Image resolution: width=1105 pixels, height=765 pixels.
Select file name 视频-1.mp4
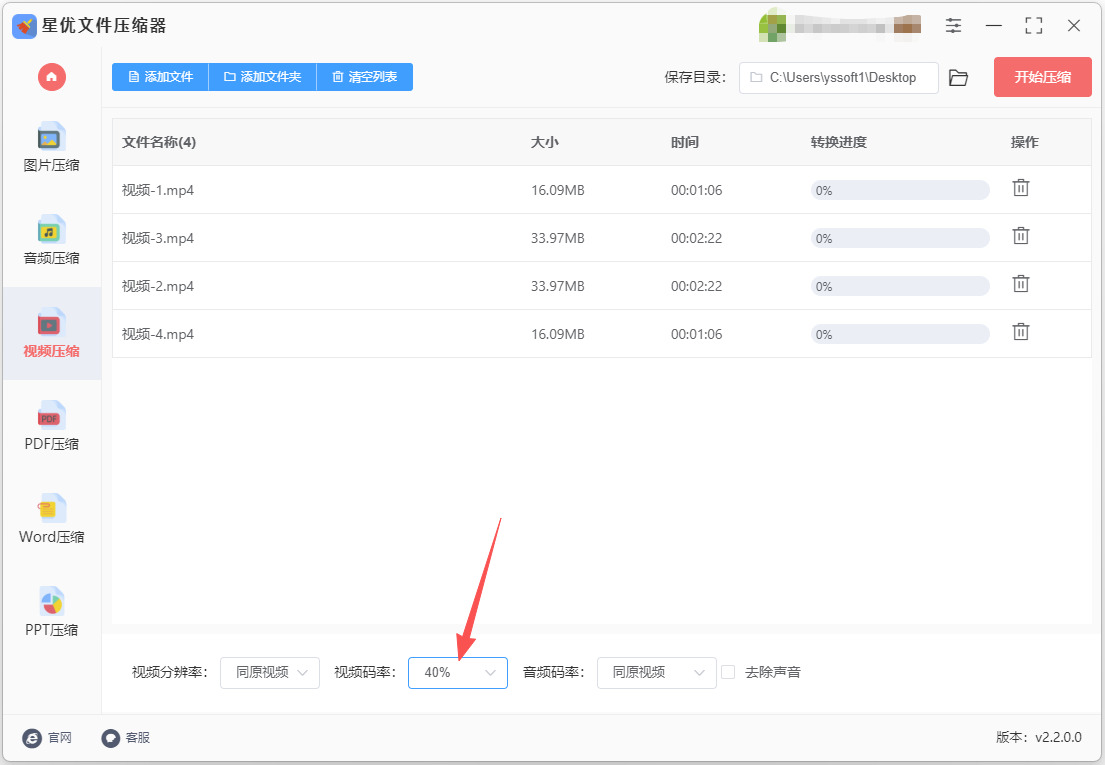[x=158, y=190]
